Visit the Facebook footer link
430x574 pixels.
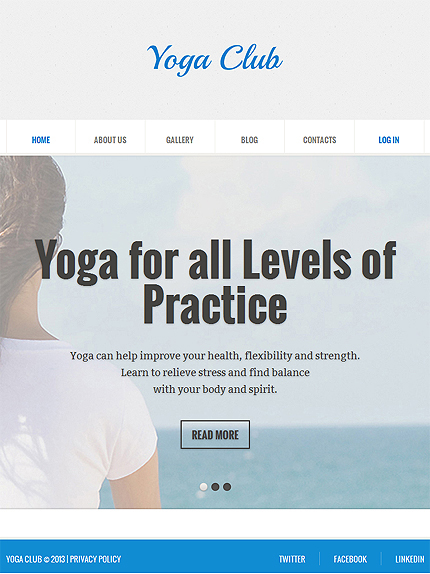click(350, 559)
